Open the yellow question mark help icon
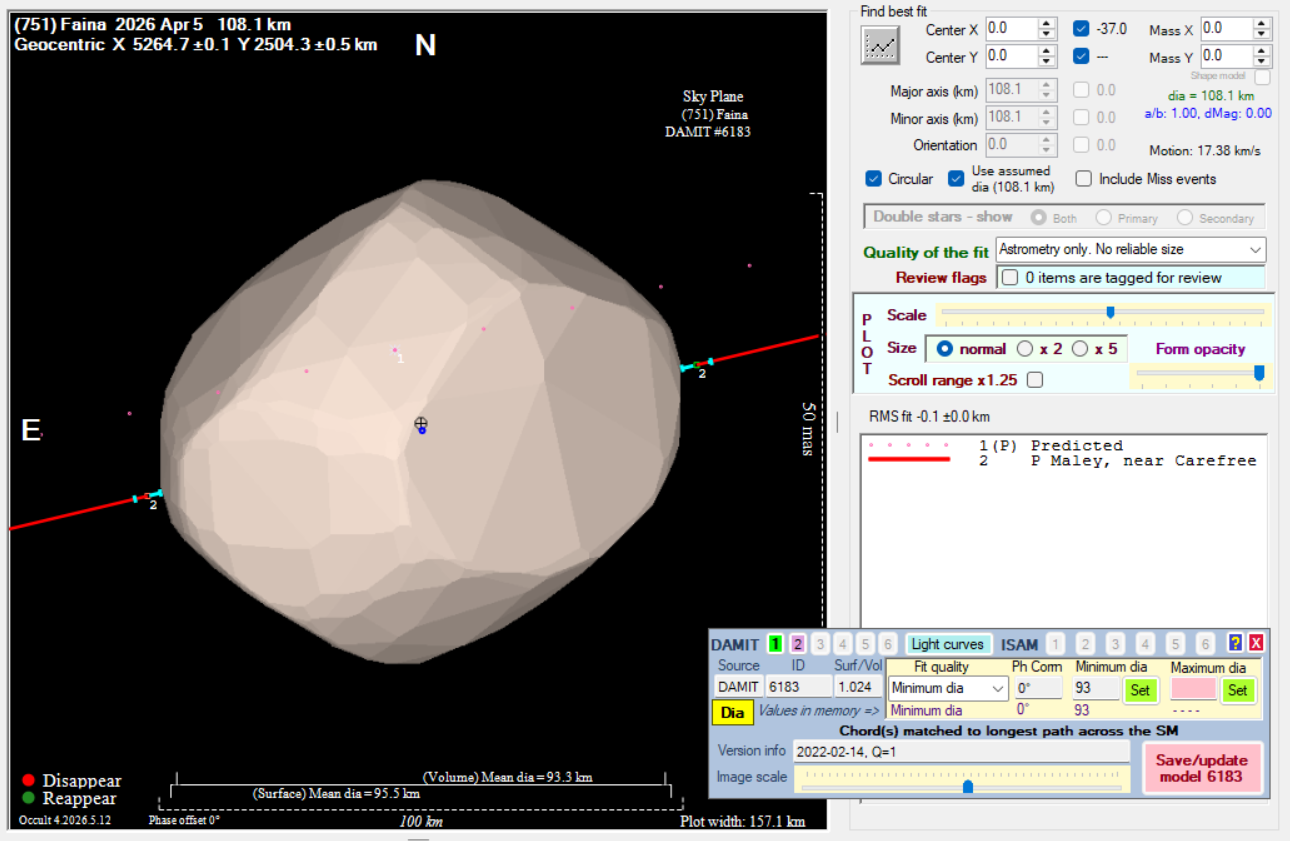The height and width of the screenshot is (841, 1290). tap(1235, 644)
